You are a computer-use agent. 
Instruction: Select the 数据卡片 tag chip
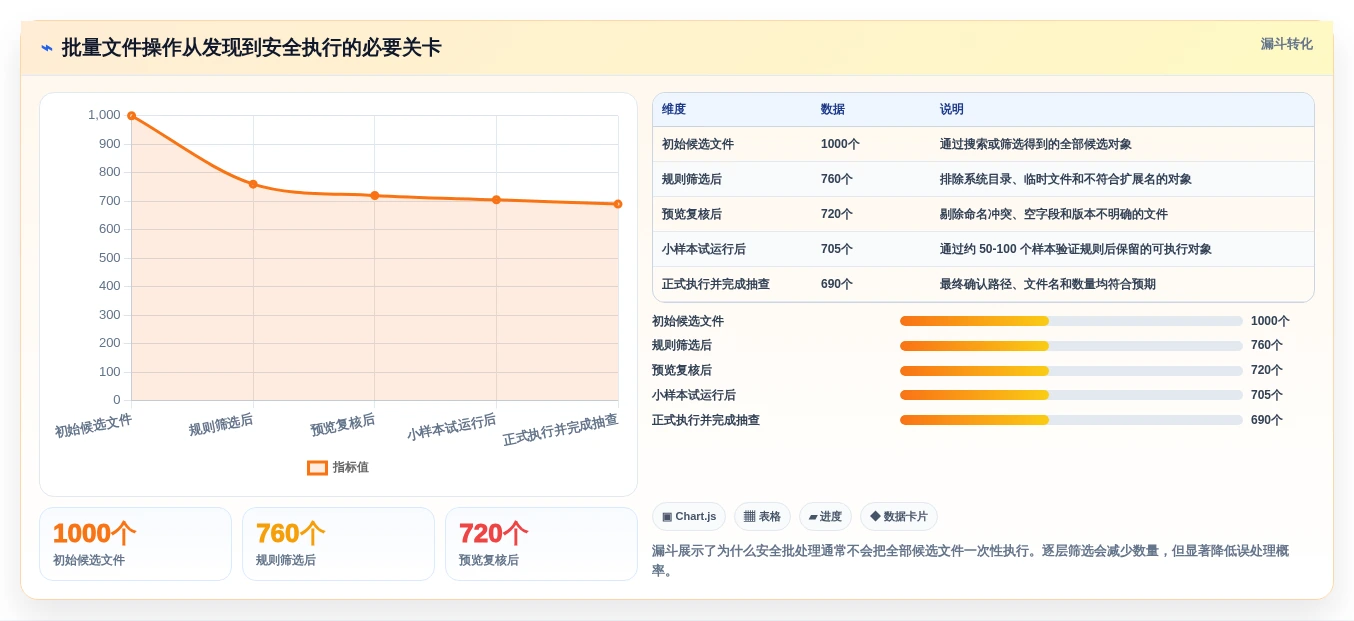(899, 516)
